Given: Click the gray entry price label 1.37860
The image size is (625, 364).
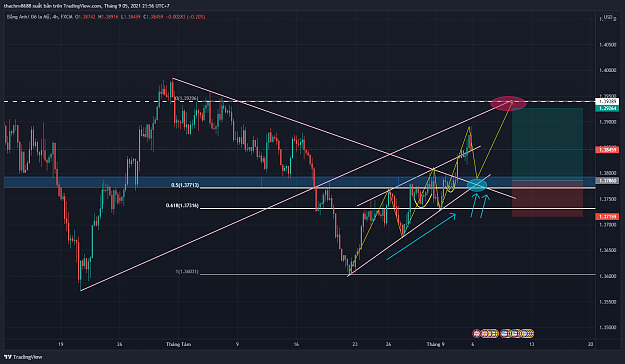Looking at the screenshot, I should (607, 181).
